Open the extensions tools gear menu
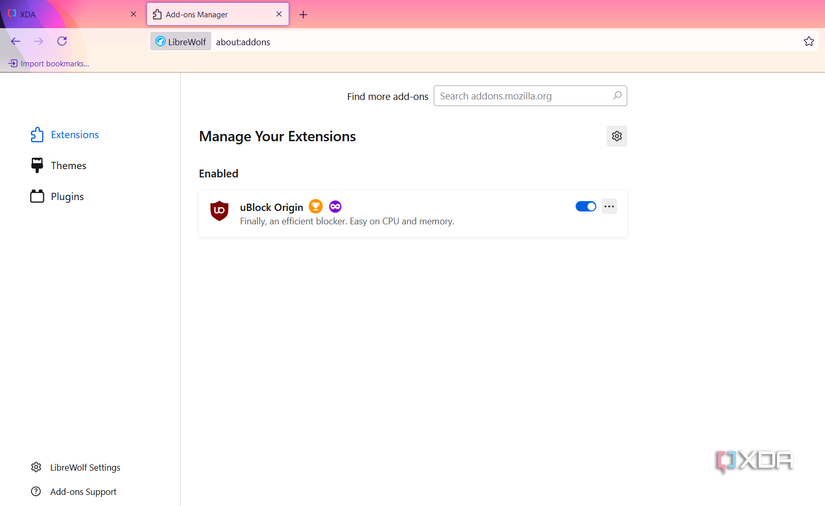Image resolution: width=825 pixels, height=506 pixels. click(617, 136)
